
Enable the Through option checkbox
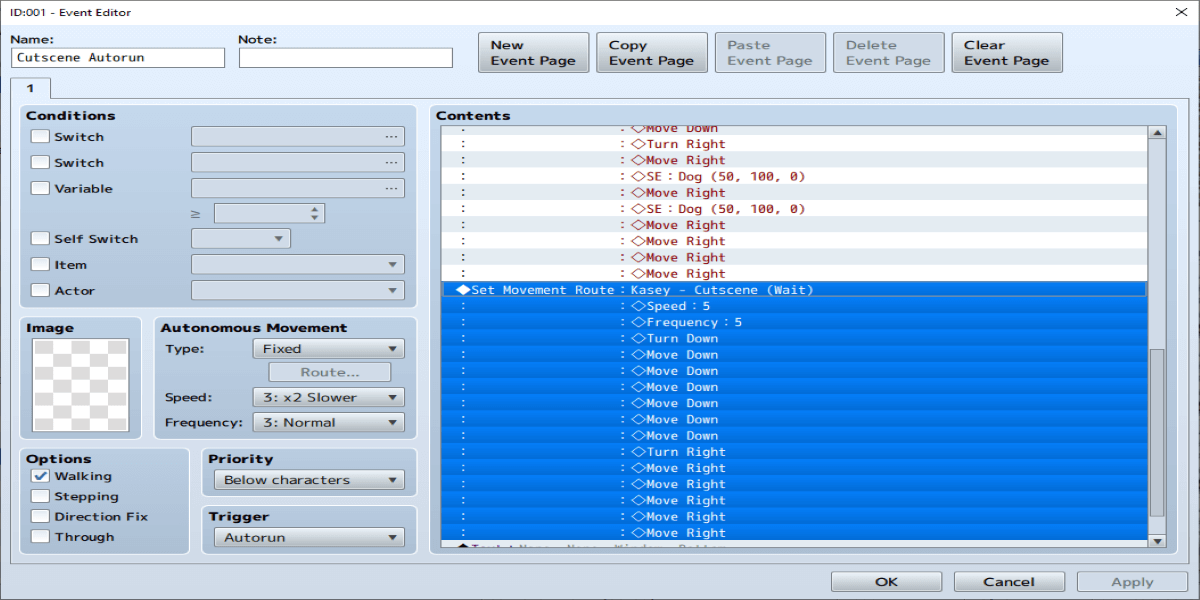tap(40, 536)
